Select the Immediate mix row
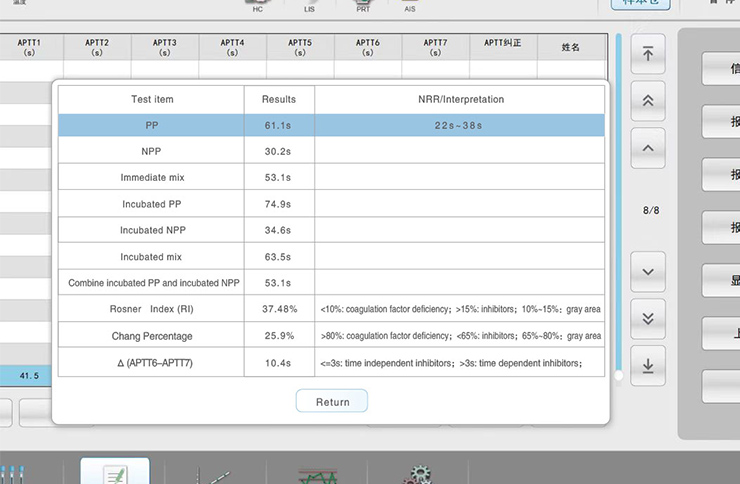 (x=331, y=177)
